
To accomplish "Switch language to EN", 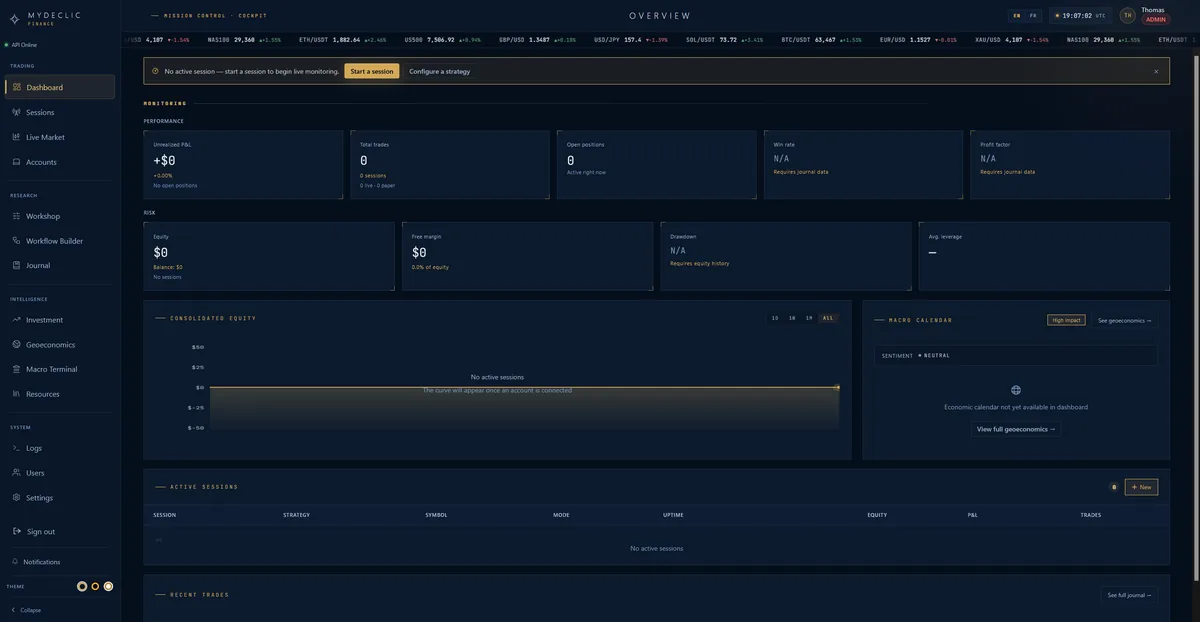I will pyautogui.click(x=1017, y=16).
